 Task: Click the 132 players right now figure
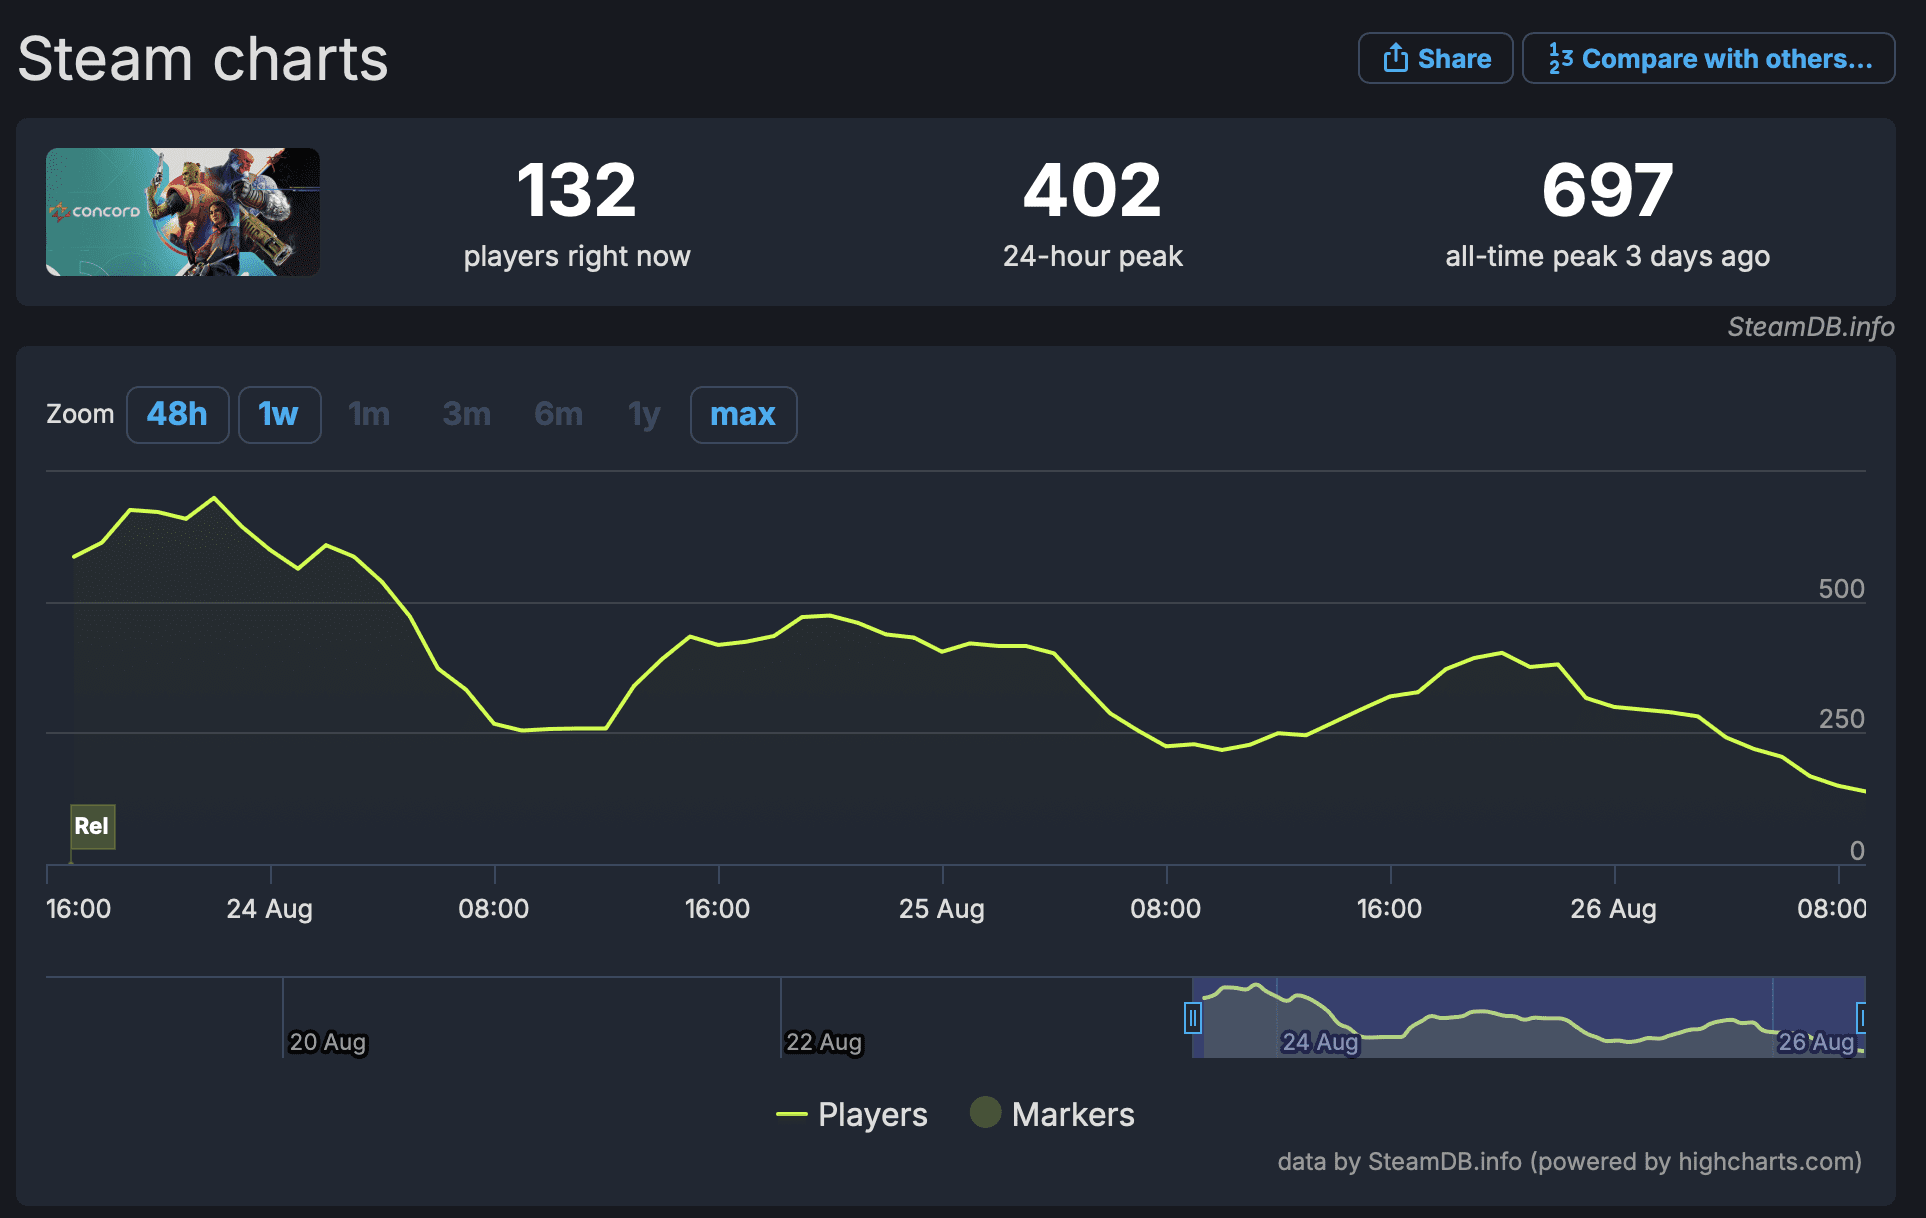(x=577, y=190)
